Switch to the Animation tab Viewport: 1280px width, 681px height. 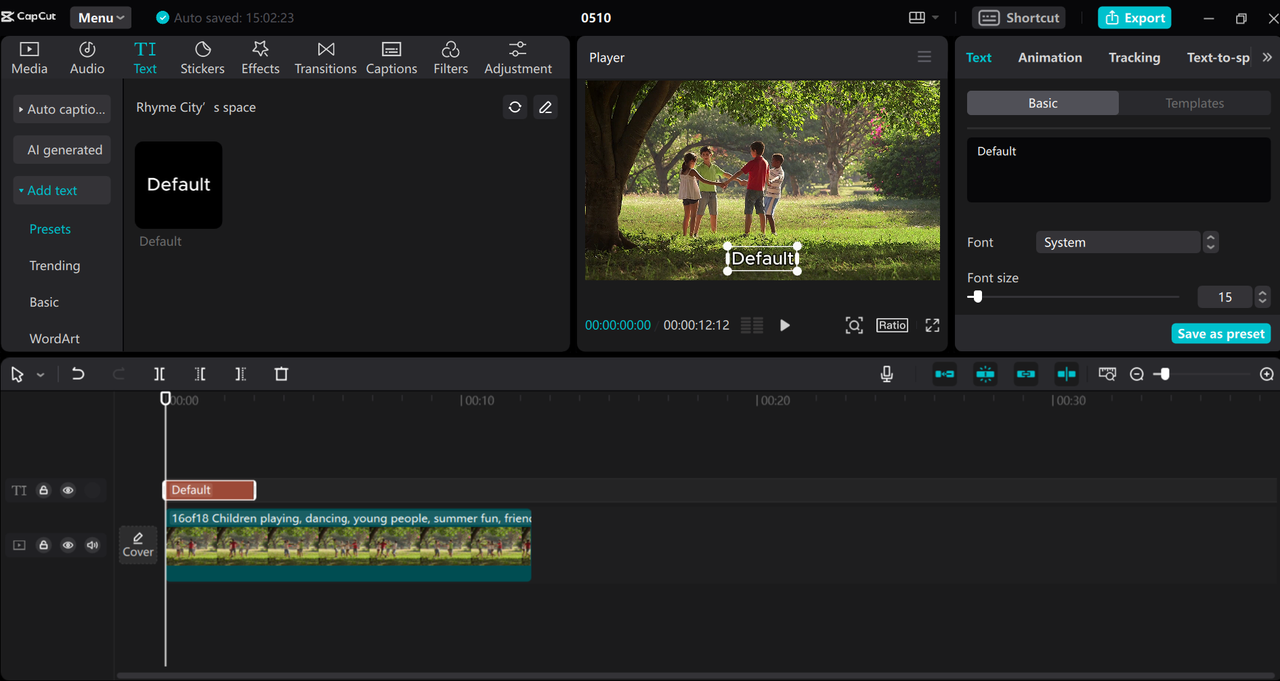1049,58
